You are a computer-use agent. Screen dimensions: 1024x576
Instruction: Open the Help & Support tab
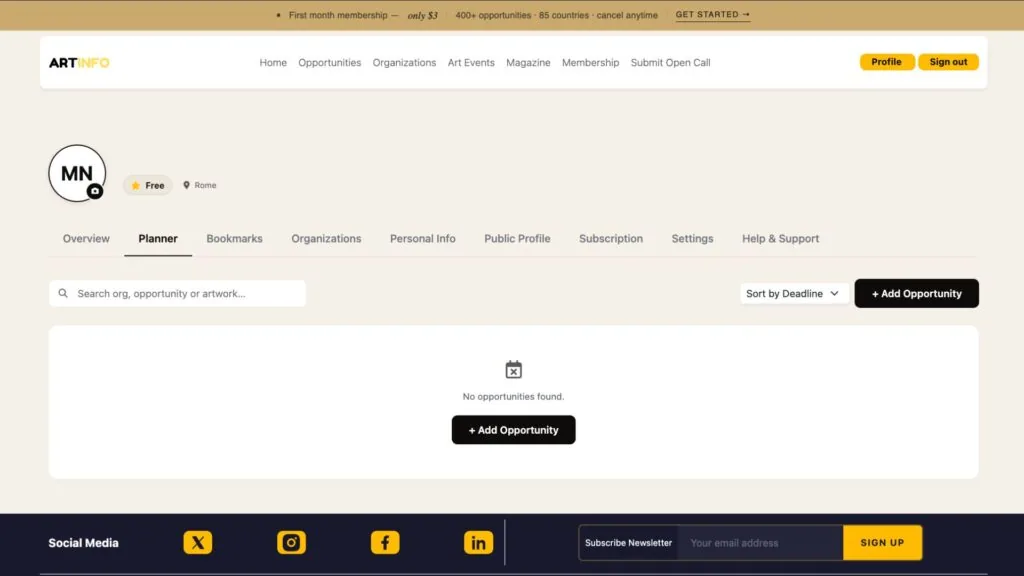tap(780, 238)
